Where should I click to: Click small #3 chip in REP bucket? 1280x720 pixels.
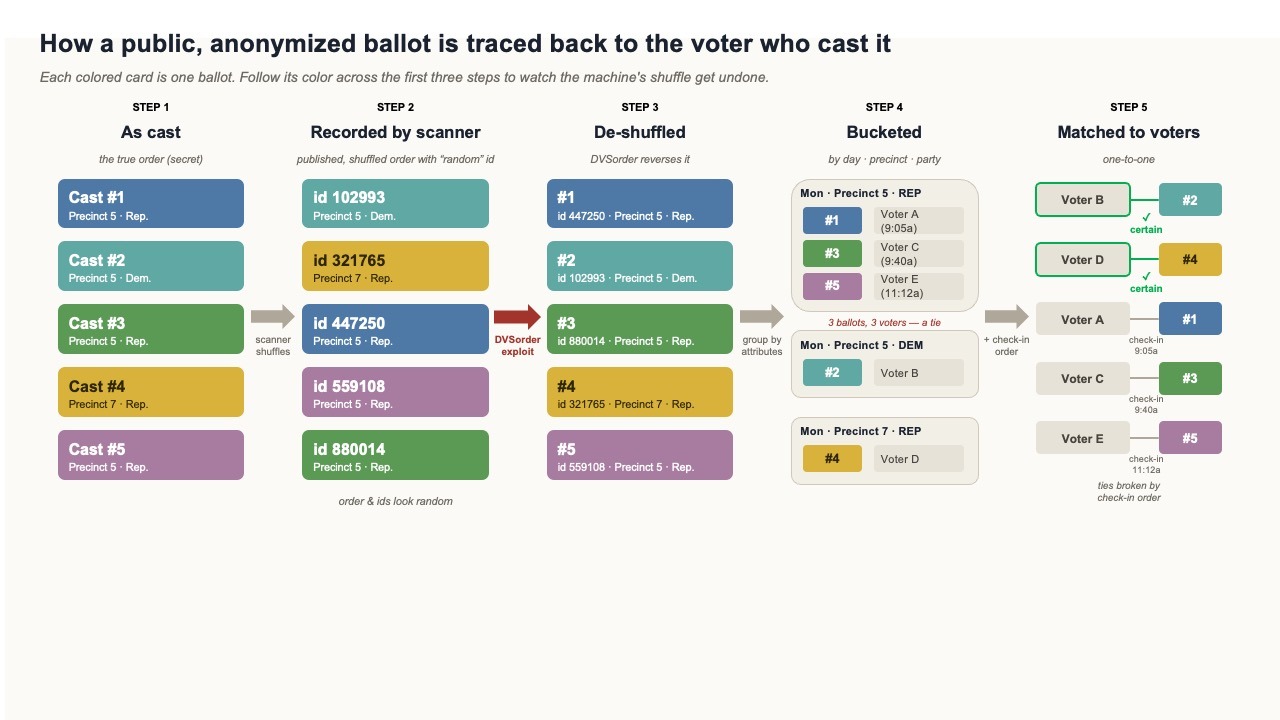[832, 254]
